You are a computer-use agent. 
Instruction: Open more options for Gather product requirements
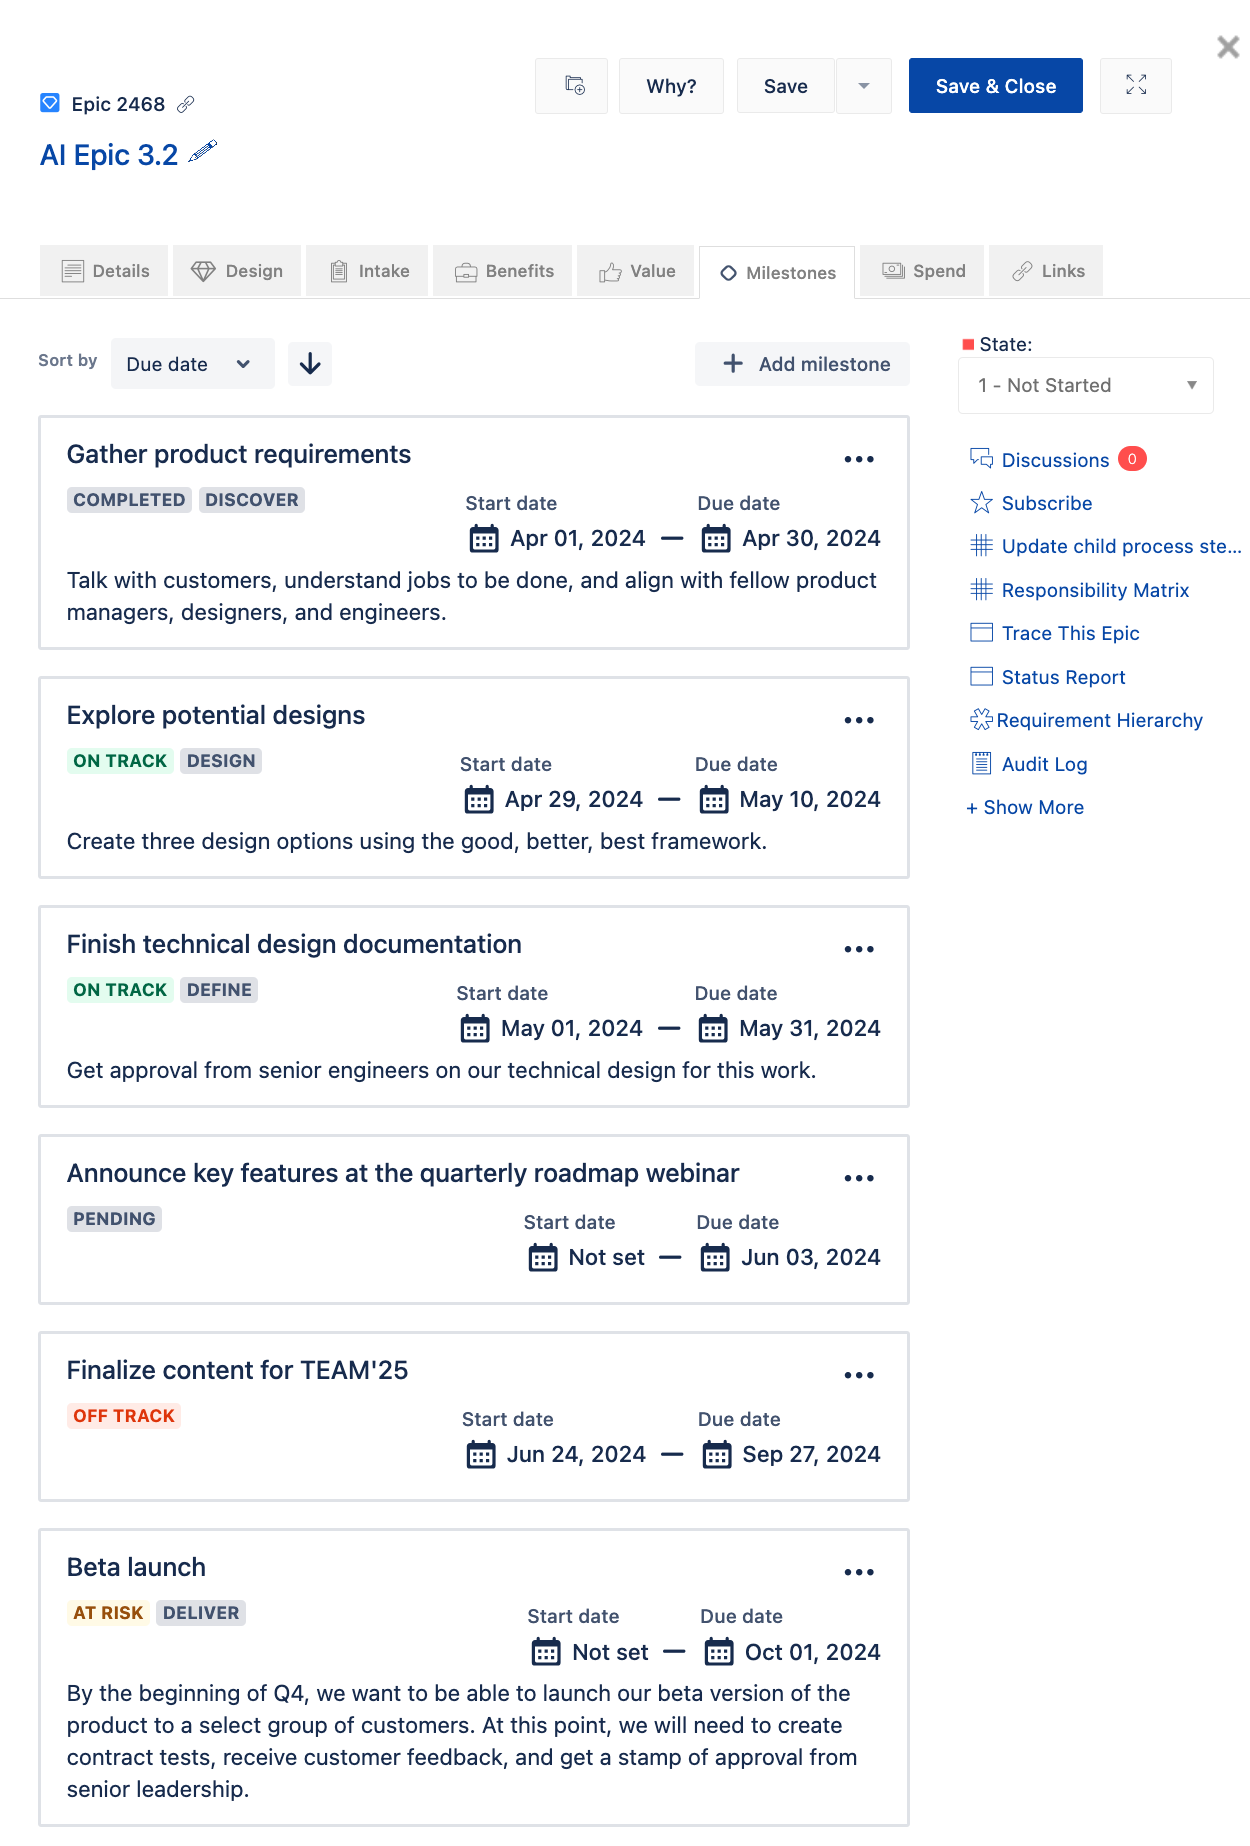coord(859,459)
